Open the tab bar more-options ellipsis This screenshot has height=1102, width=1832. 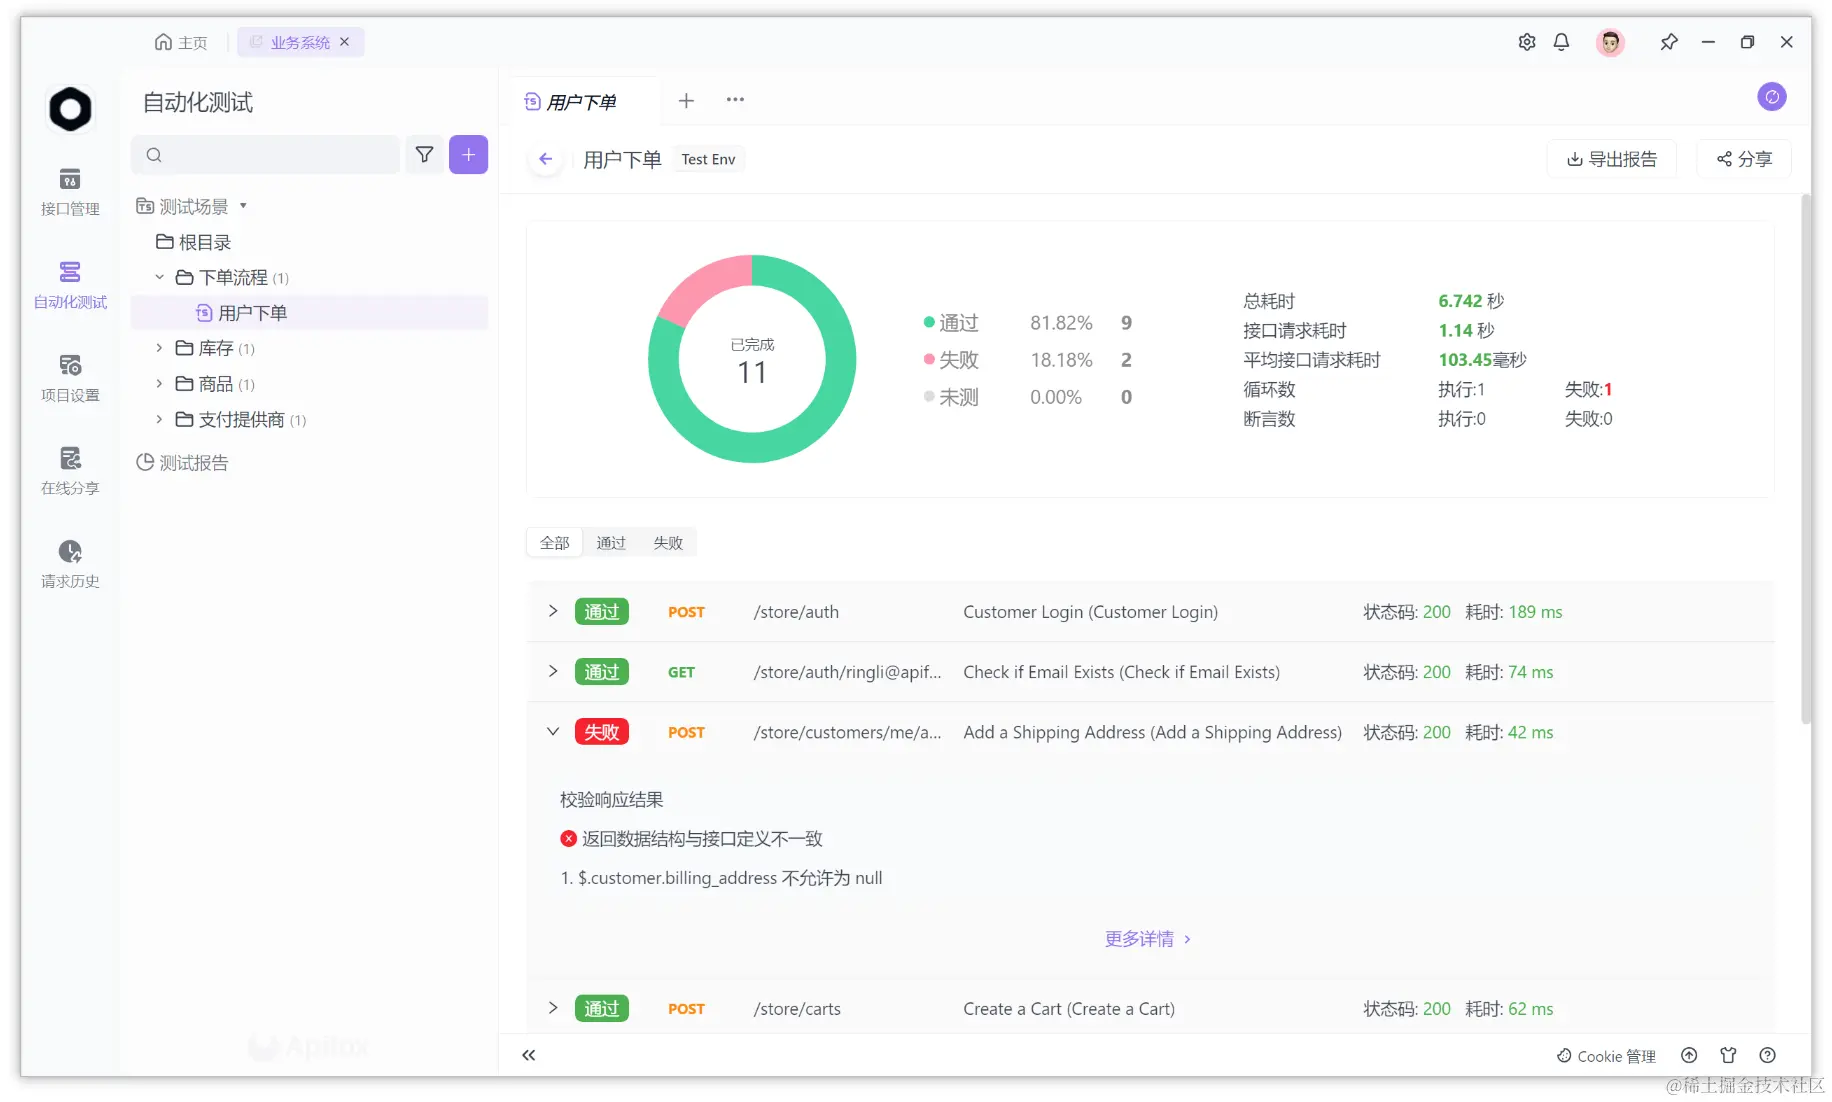735,100
